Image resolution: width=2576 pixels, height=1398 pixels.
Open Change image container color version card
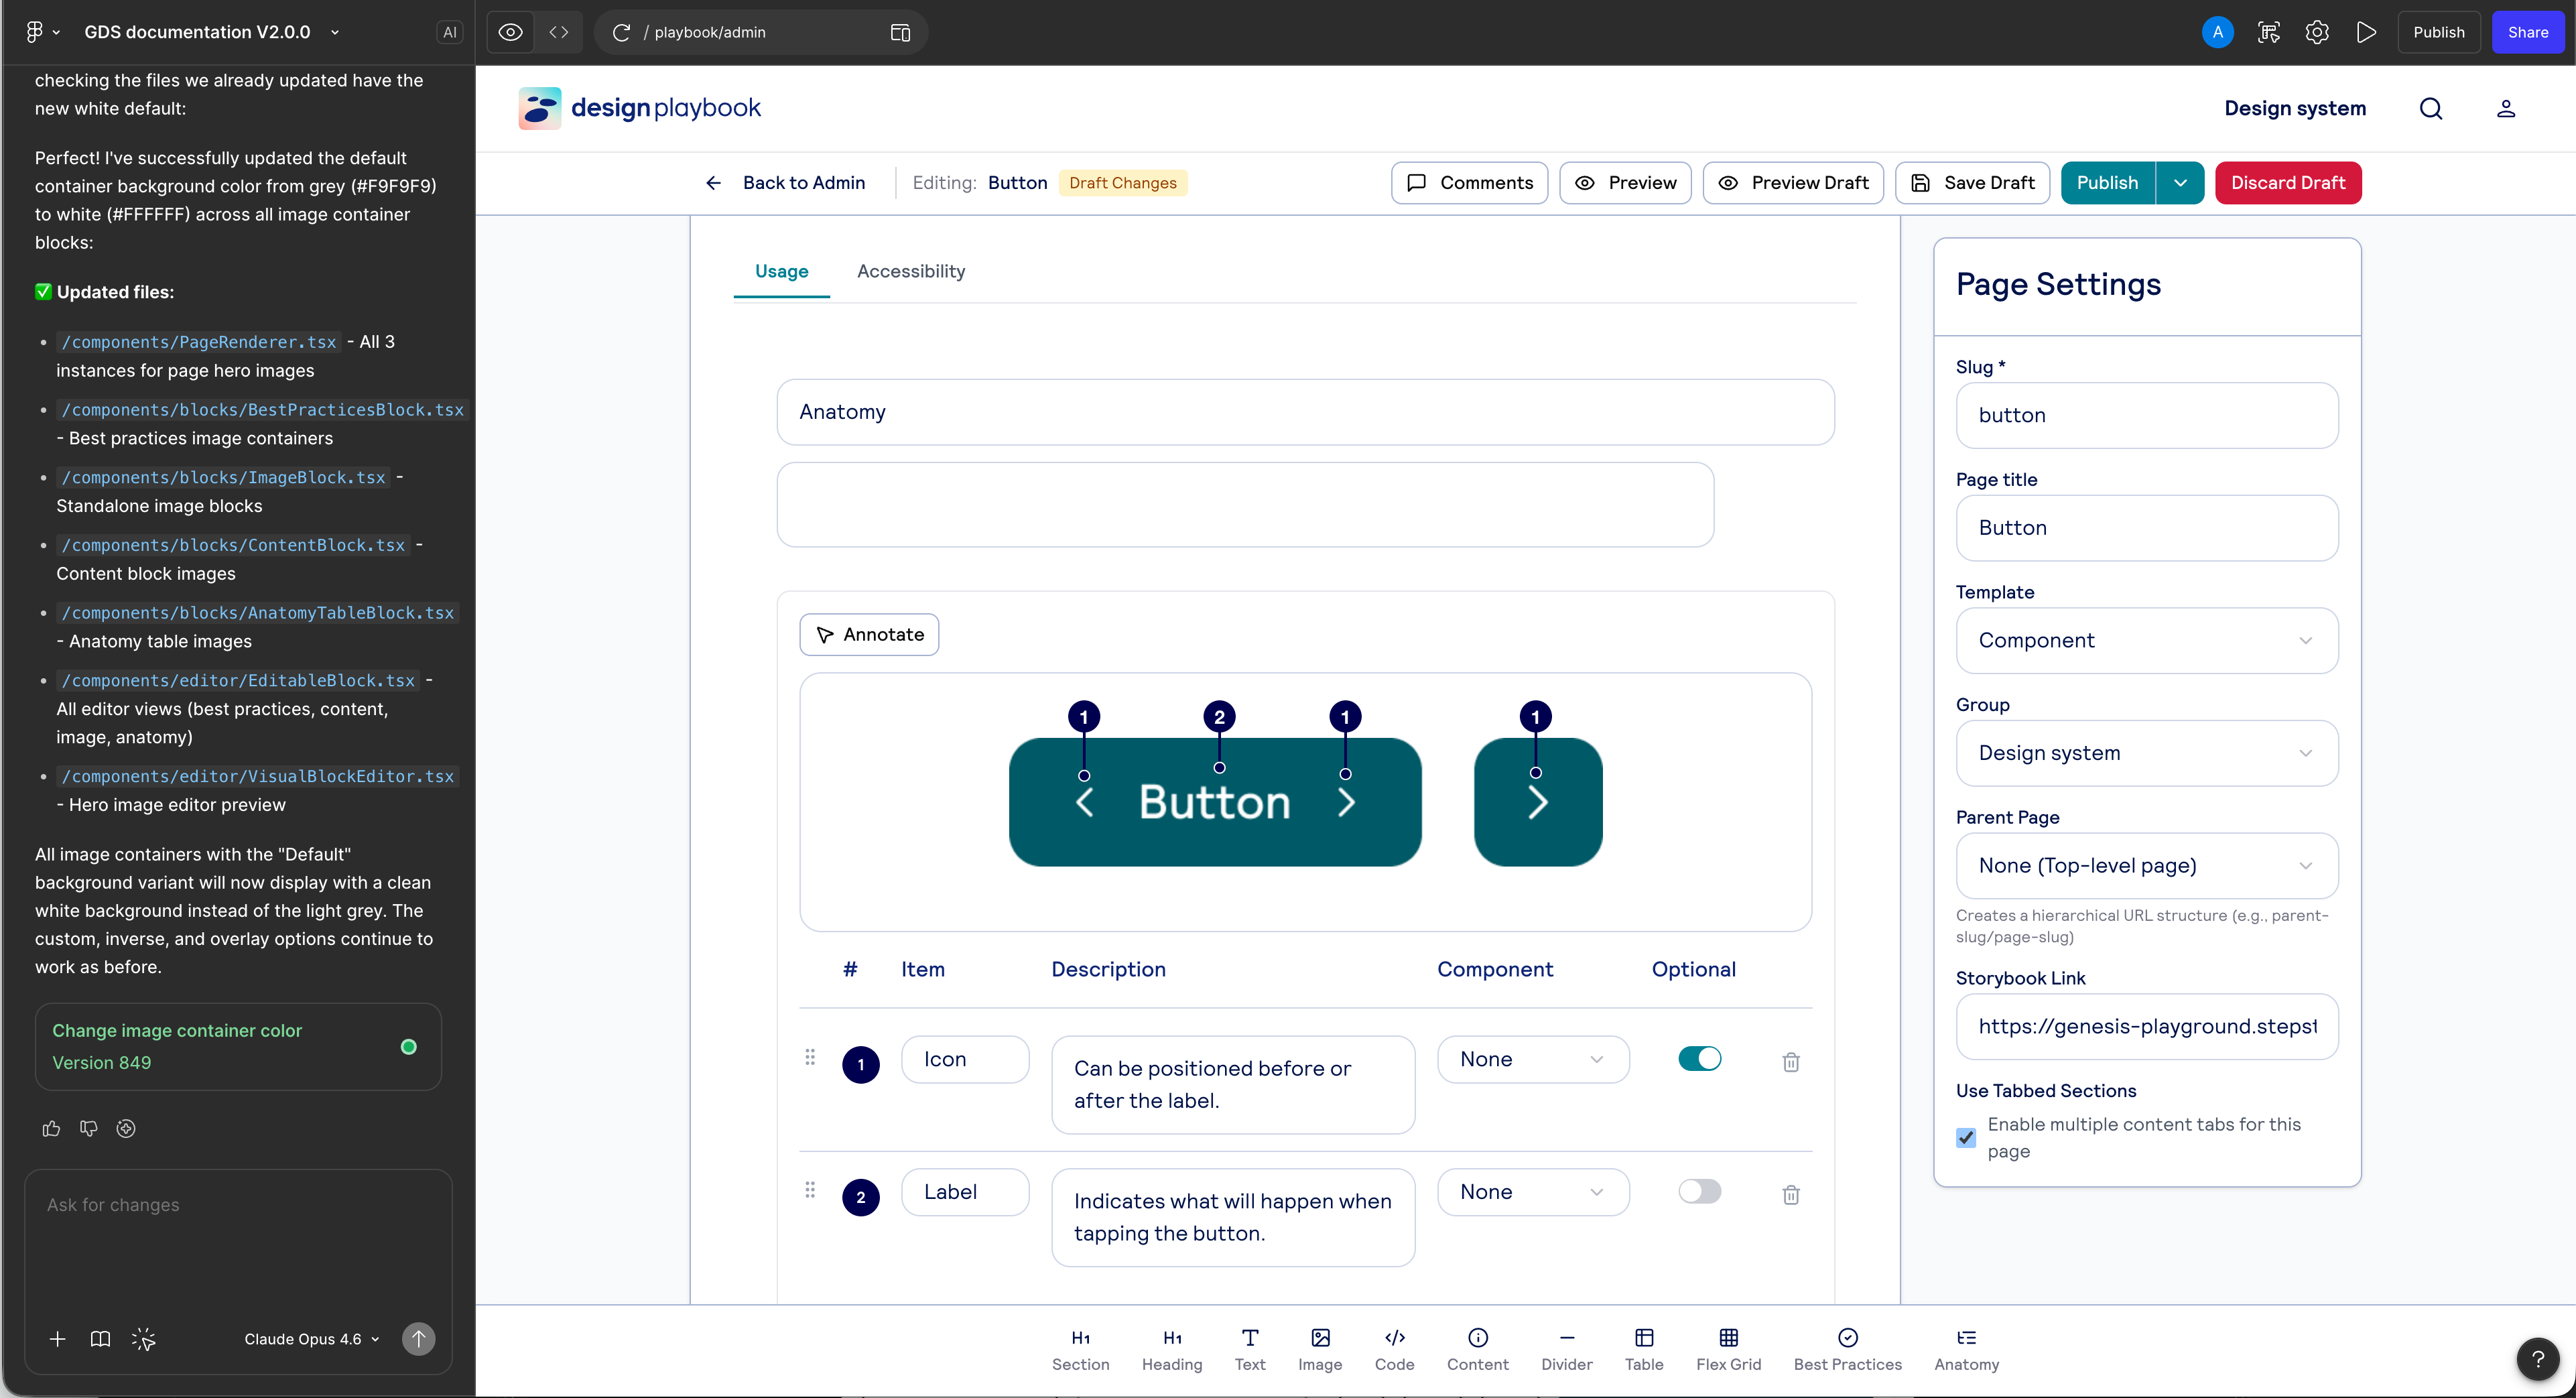pyautogui.click(x=238, y=1047)
